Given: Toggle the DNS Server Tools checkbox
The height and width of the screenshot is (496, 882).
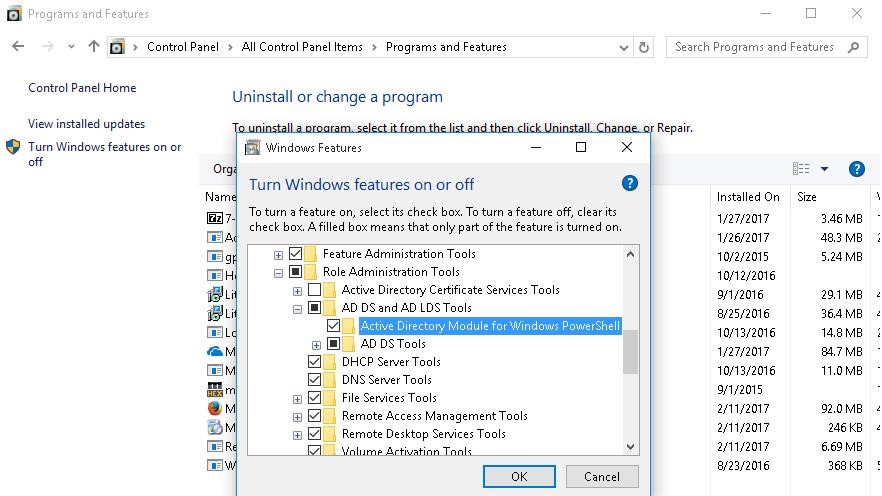Looking at the screenshot, I should (315, 380).
